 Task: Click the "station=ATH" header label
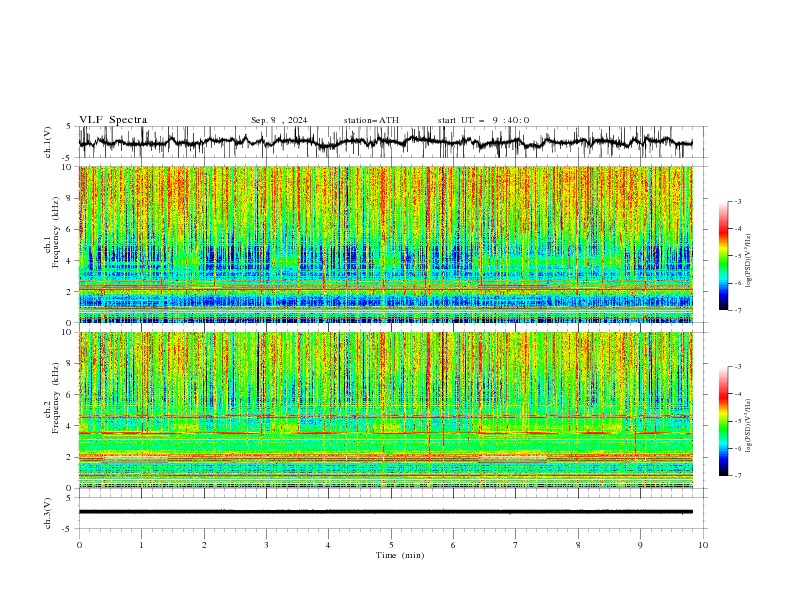coord(371,120)
